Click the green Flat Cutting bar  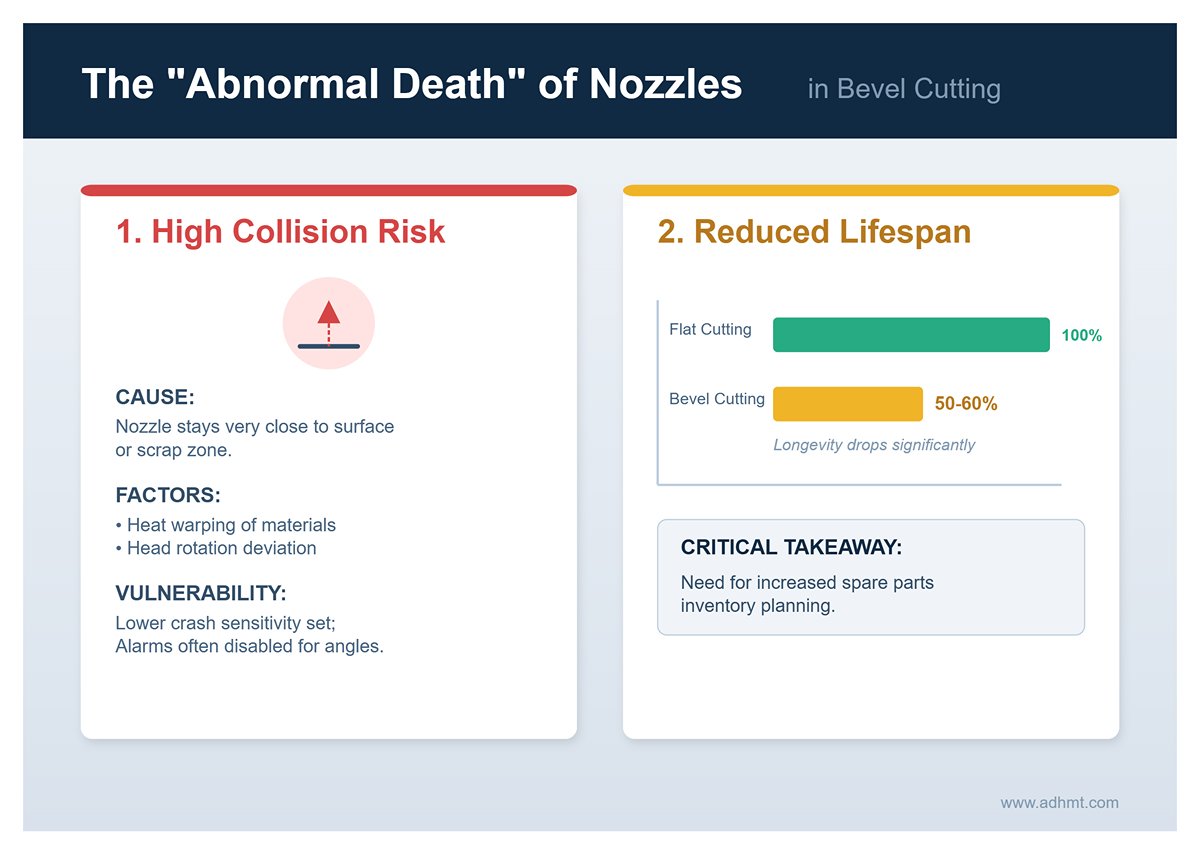click(x=911, y=335)
